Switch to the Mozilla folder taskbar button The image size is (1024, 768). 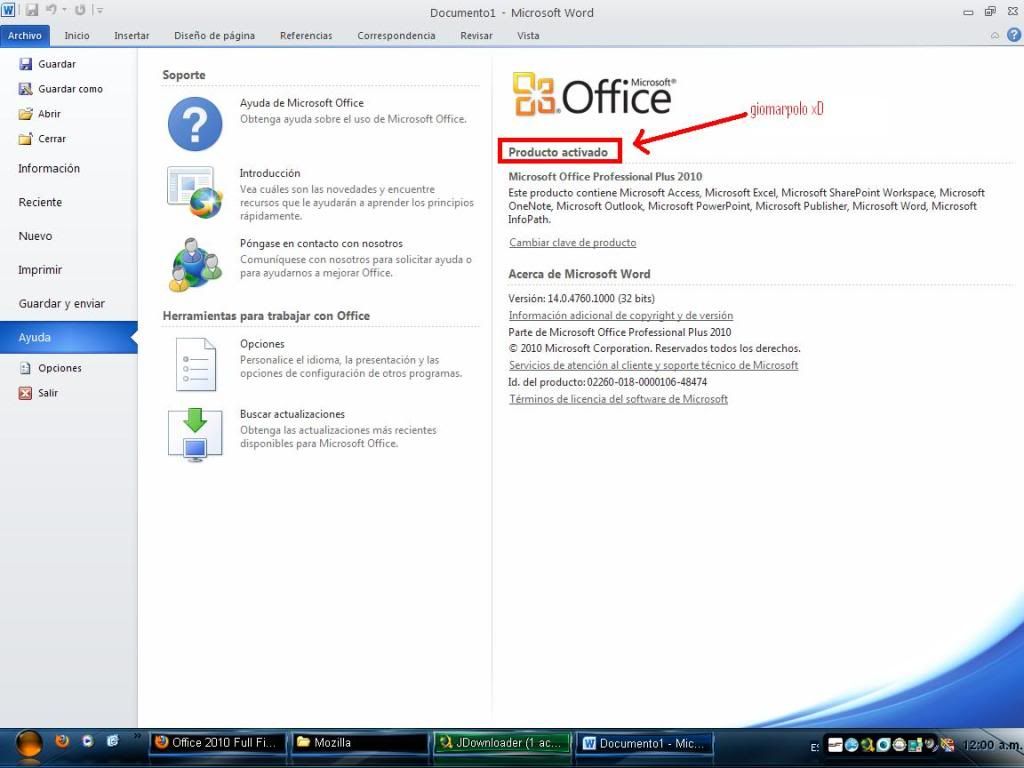359,743
